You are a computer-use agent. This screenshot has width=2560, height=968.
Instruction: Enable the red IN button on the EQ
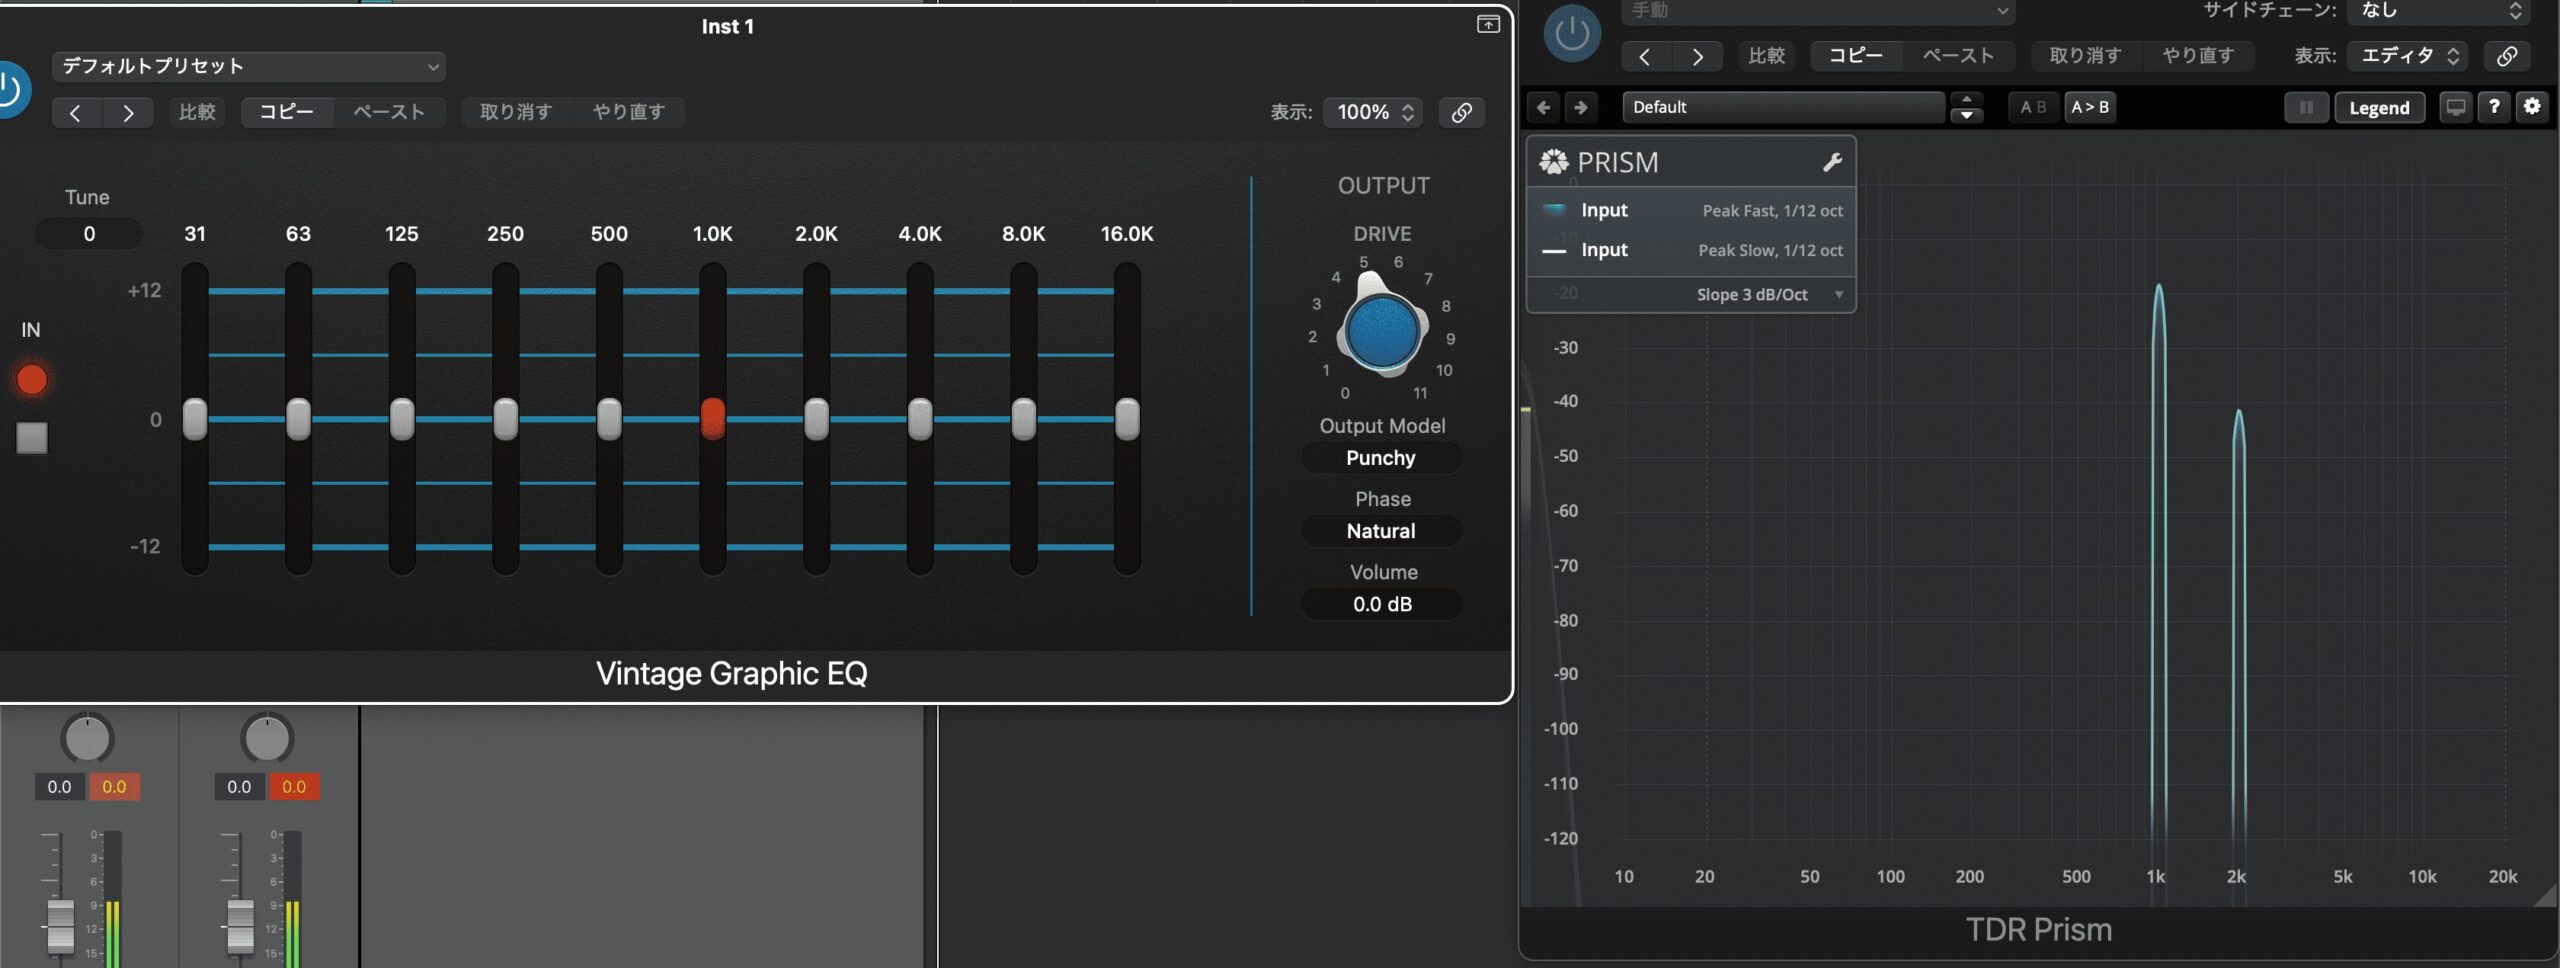pos(32,379)
